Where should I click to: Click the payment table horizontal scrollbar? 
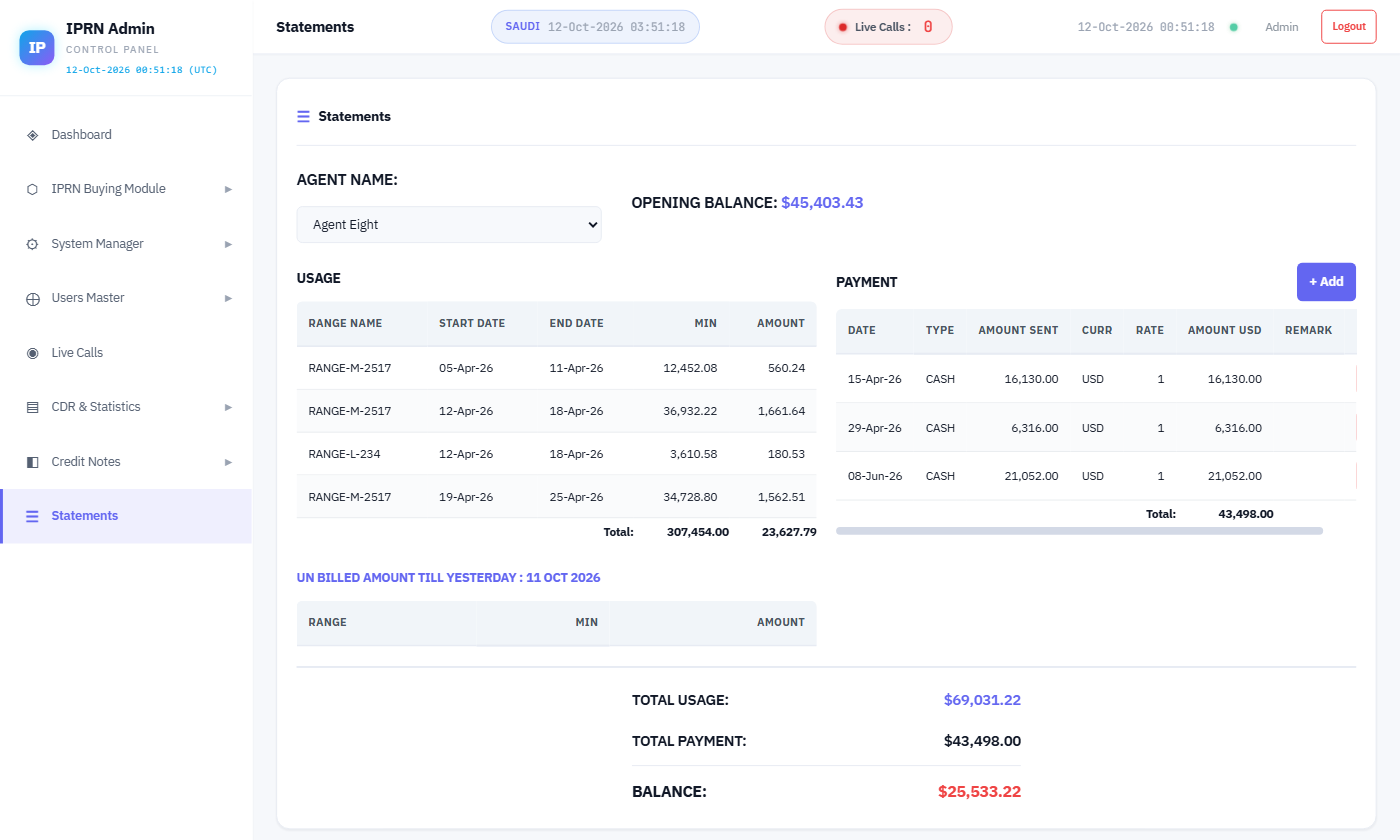[1079, 531]
